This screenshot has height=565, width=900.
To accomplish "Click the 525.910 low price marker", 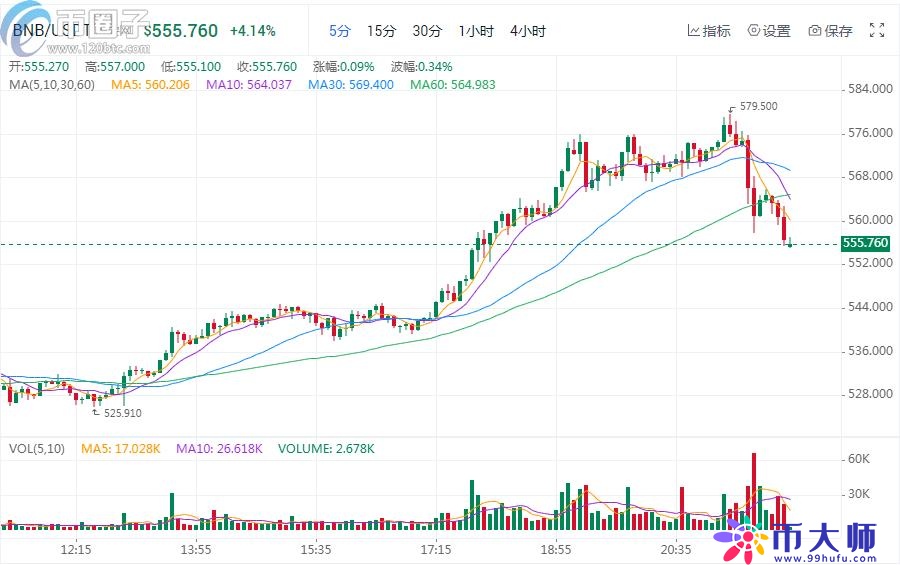I will [x=122, y=412].
